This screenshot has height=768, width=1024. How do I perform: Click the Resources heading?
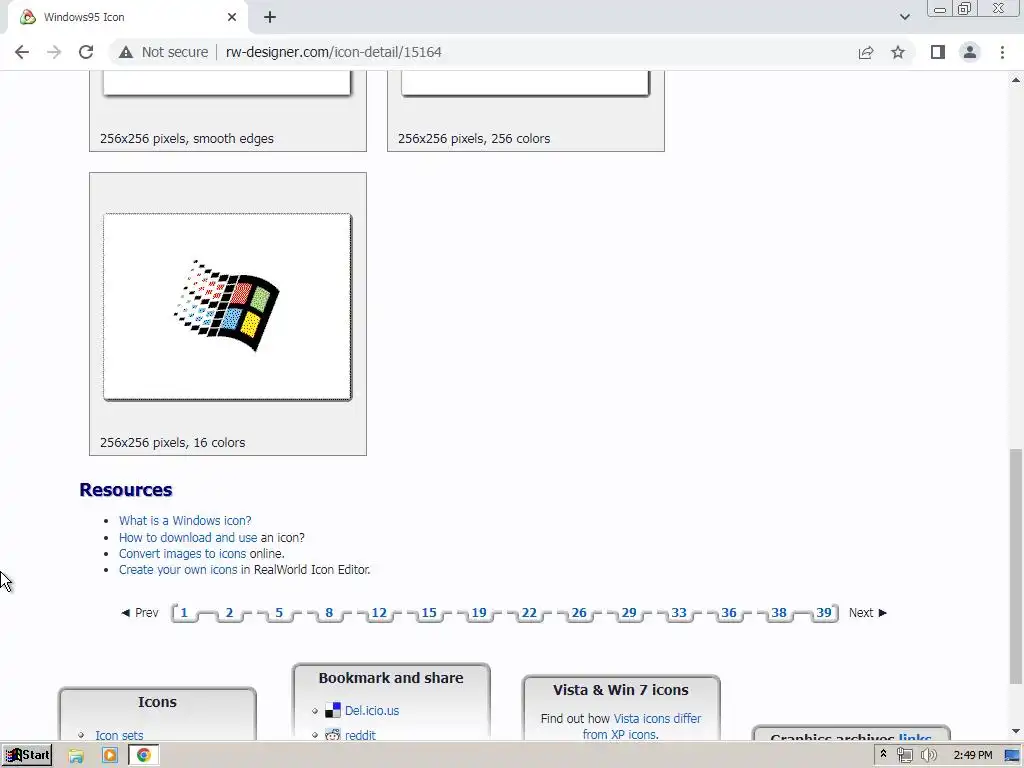(125, 490)
